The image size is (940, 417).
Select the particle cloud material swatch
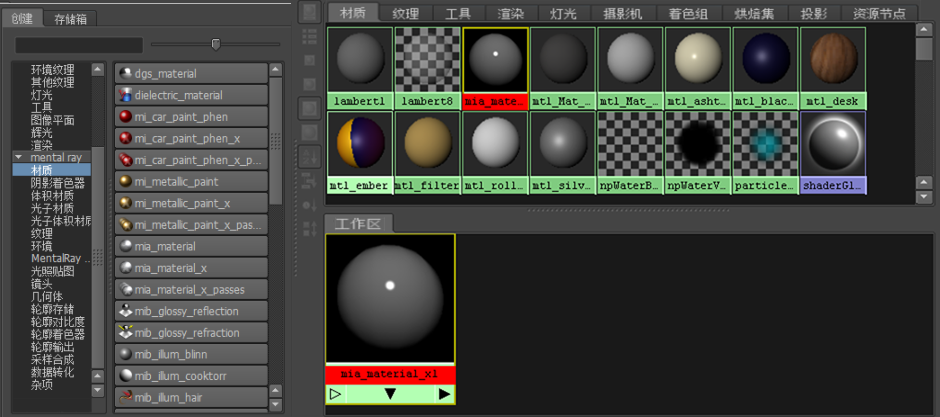(x=766, y=152)
